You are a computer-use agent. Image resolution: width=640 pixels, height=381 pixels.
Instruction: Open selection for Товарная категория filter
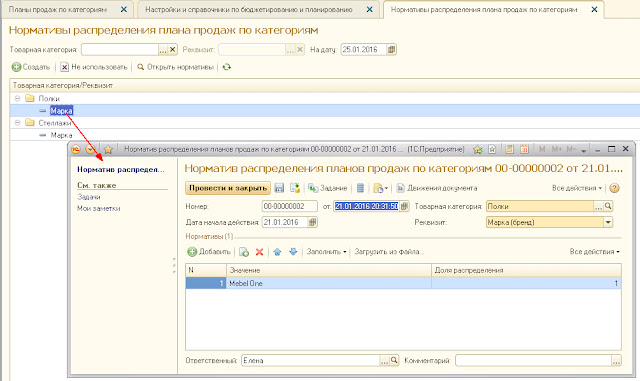(163, 50)
